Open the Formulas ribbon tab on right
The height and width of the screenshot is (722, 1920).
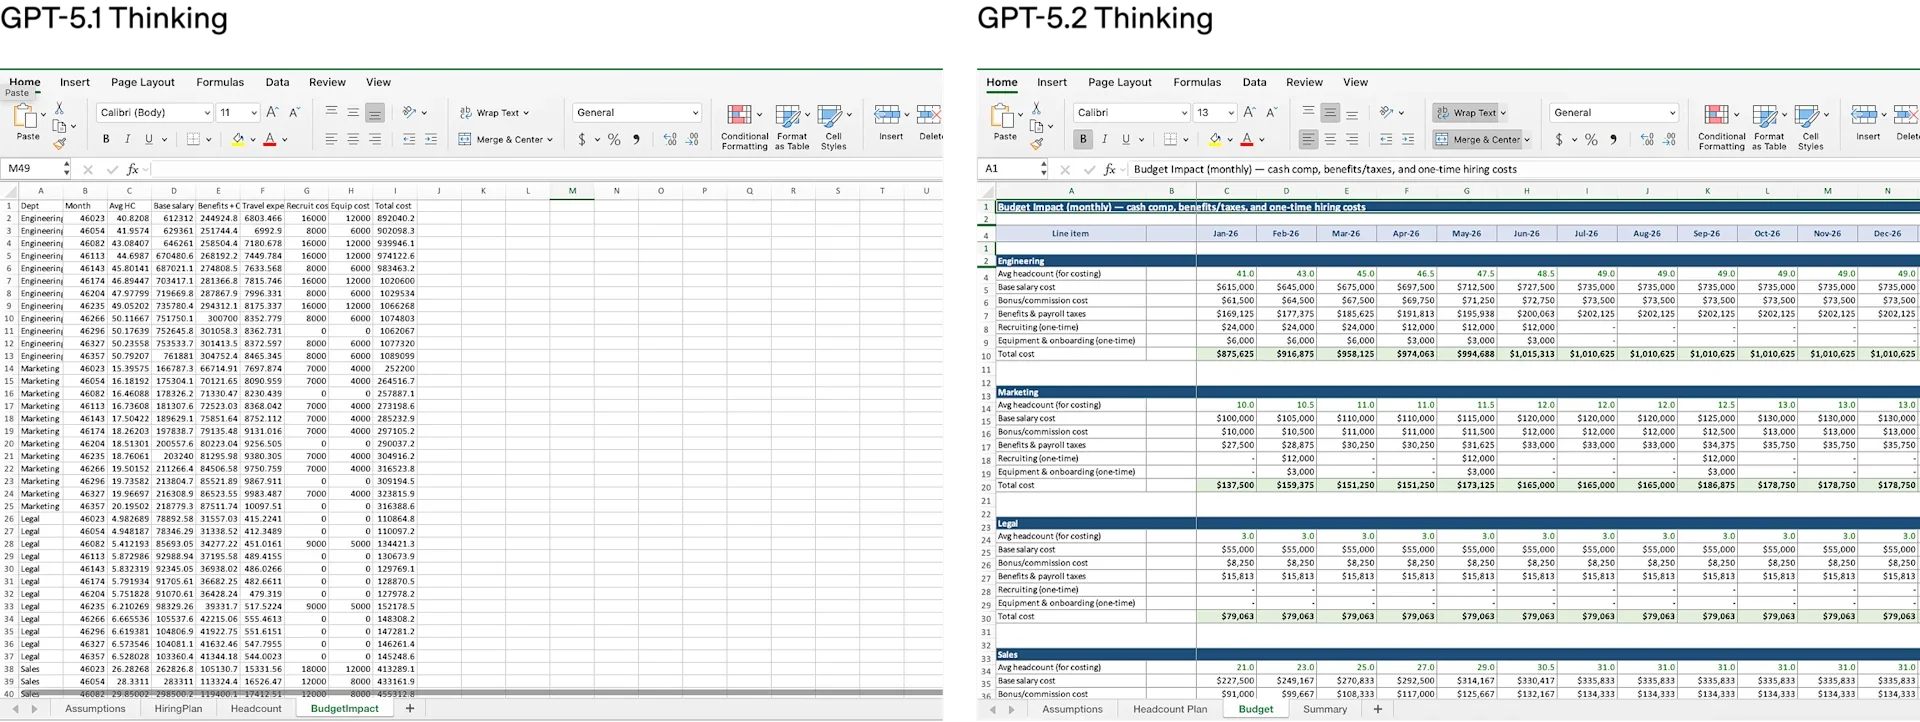pyautogui.click(x=1197, y=82)
